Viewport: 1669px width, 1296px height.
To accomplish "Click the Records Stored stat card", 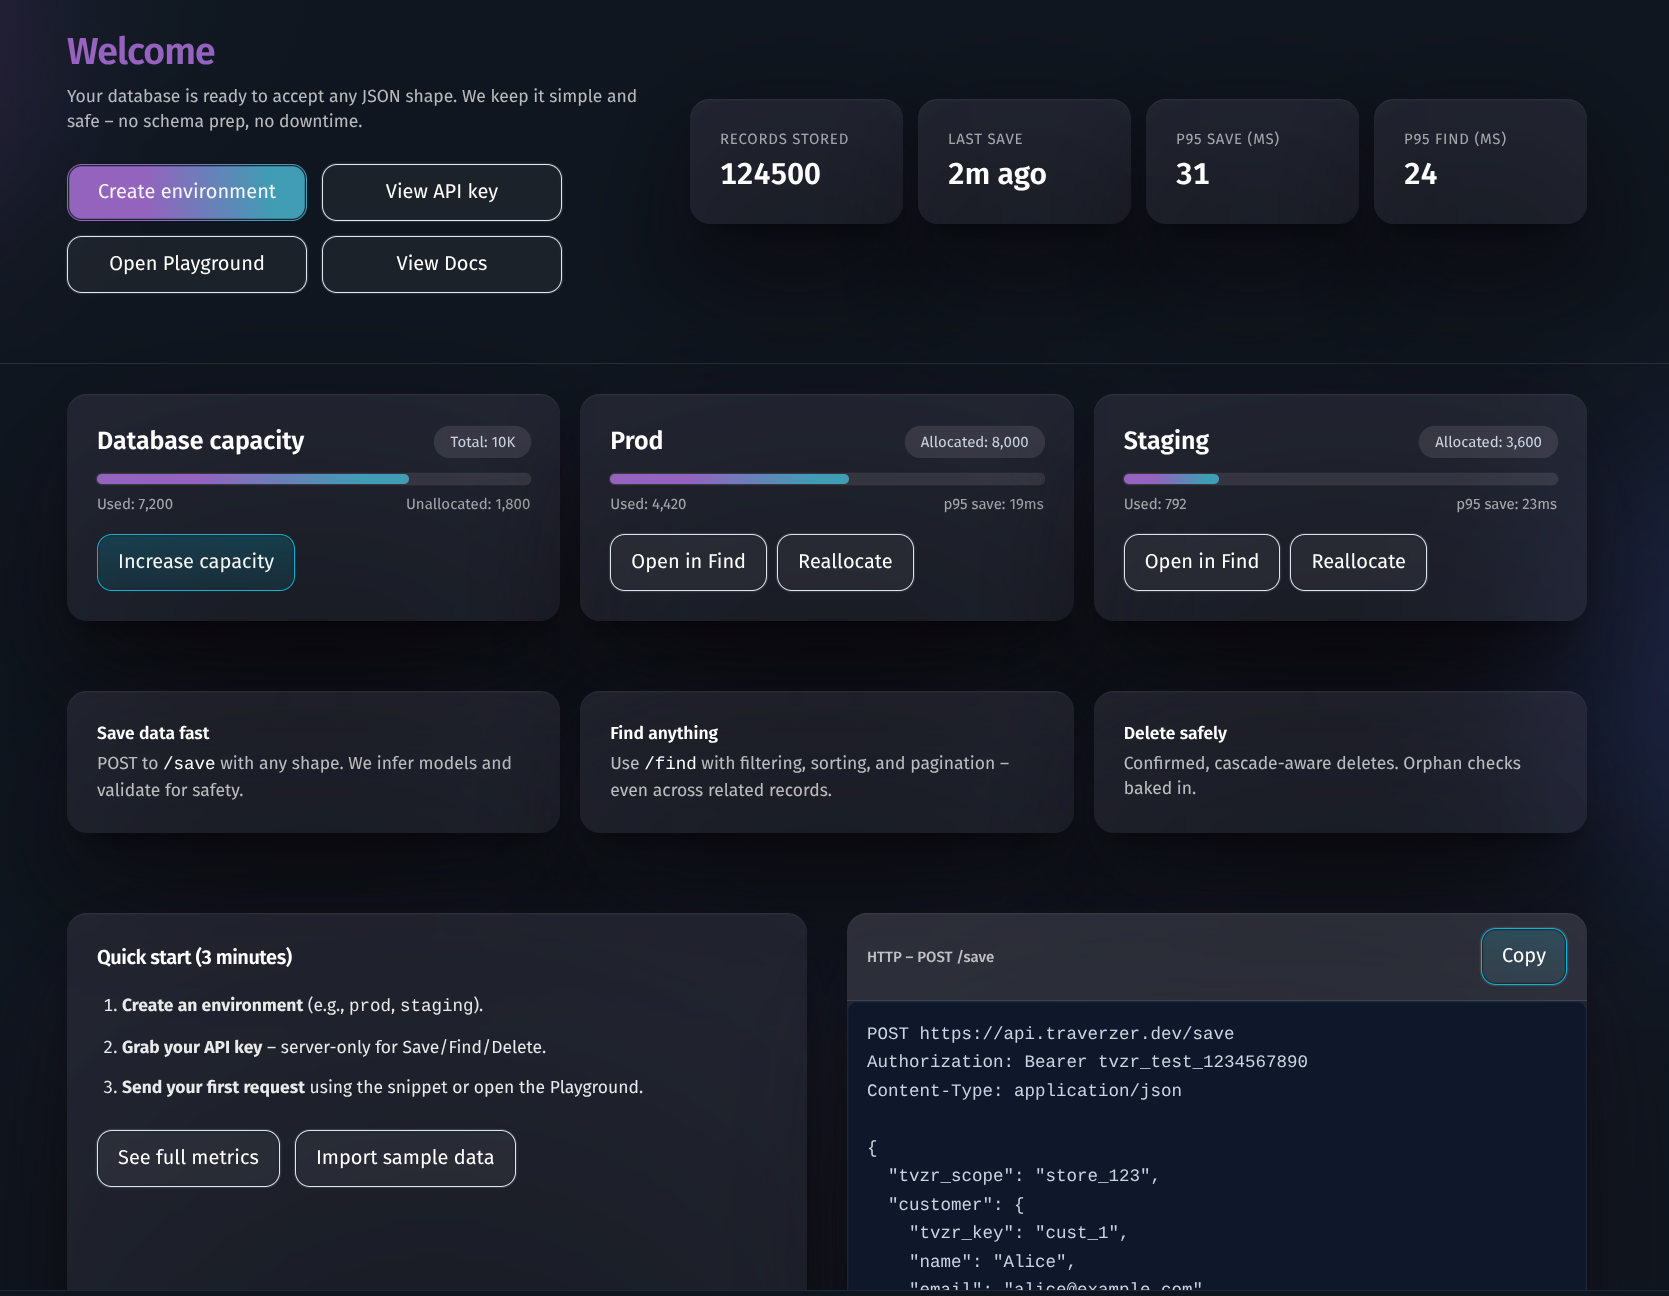I will click(x=796, y=160).
